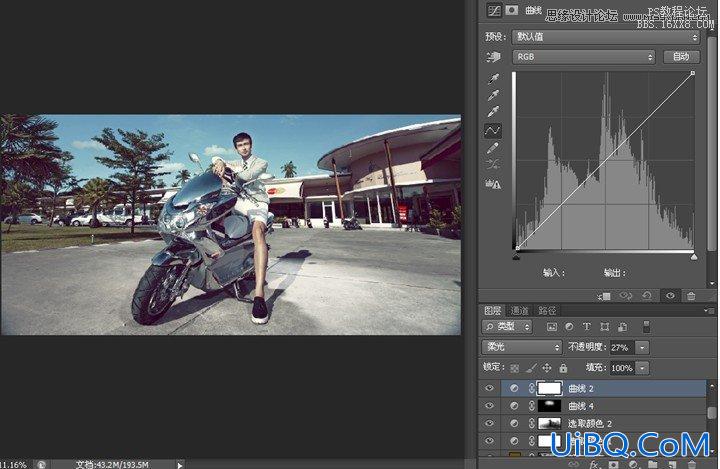The height and width of the screenshot is (469, 720).
Task: Open the opacity slider arrow
Action: [642, 347]
